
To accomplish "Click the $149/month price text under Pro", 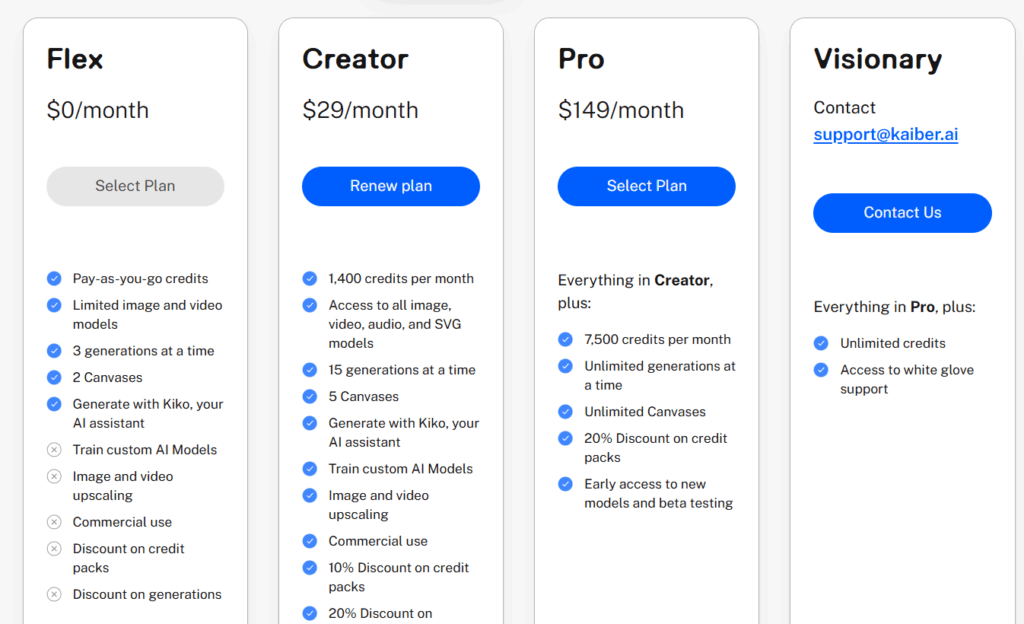I will [x=620, y=110].
